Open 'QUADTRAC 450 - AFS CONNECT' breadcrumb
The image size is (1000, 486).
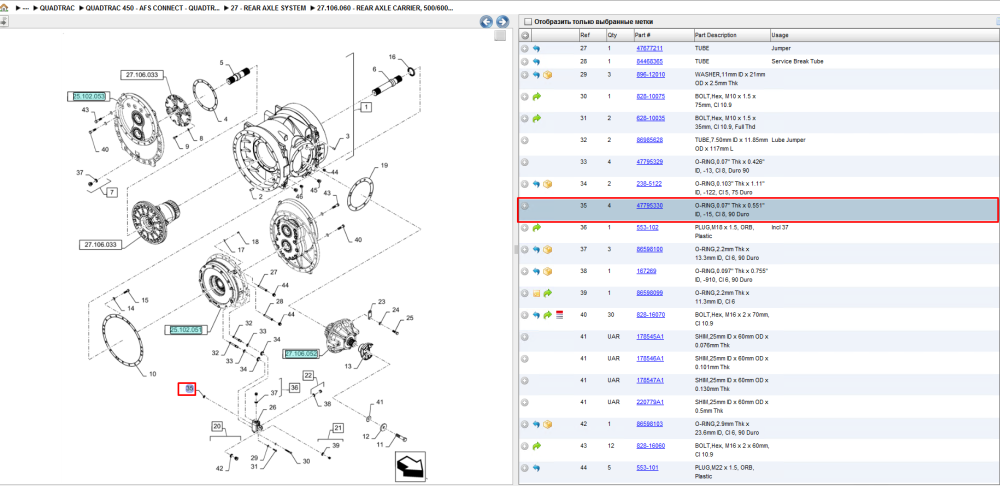coord(153,8)
